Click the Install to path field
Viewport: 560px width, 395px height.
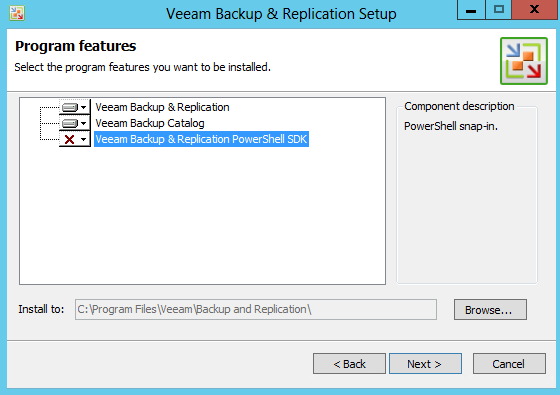(x=256, y=309)
